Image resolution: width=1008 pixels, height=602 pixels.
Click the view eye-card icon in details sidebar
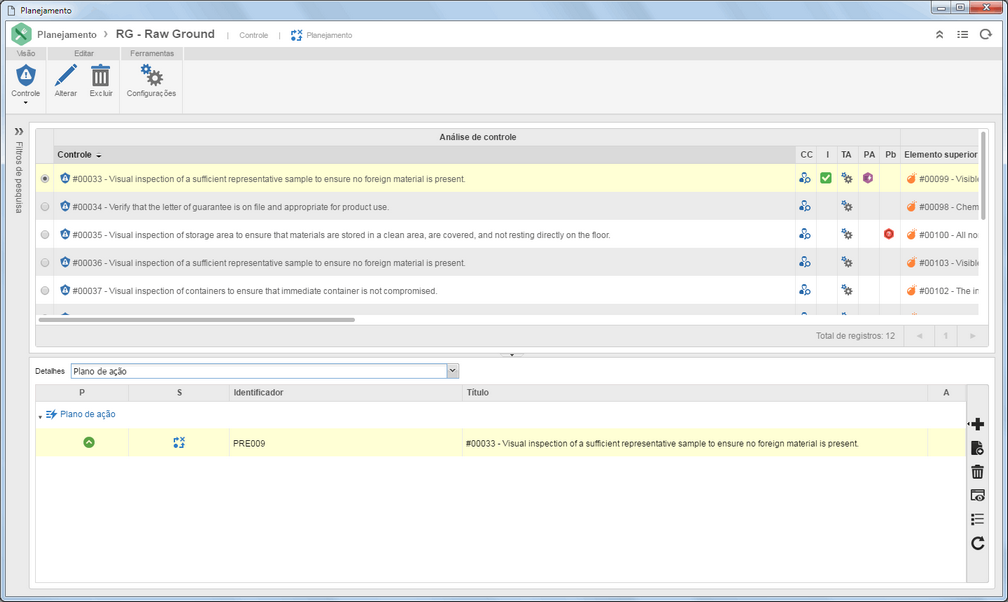[977, 495]
